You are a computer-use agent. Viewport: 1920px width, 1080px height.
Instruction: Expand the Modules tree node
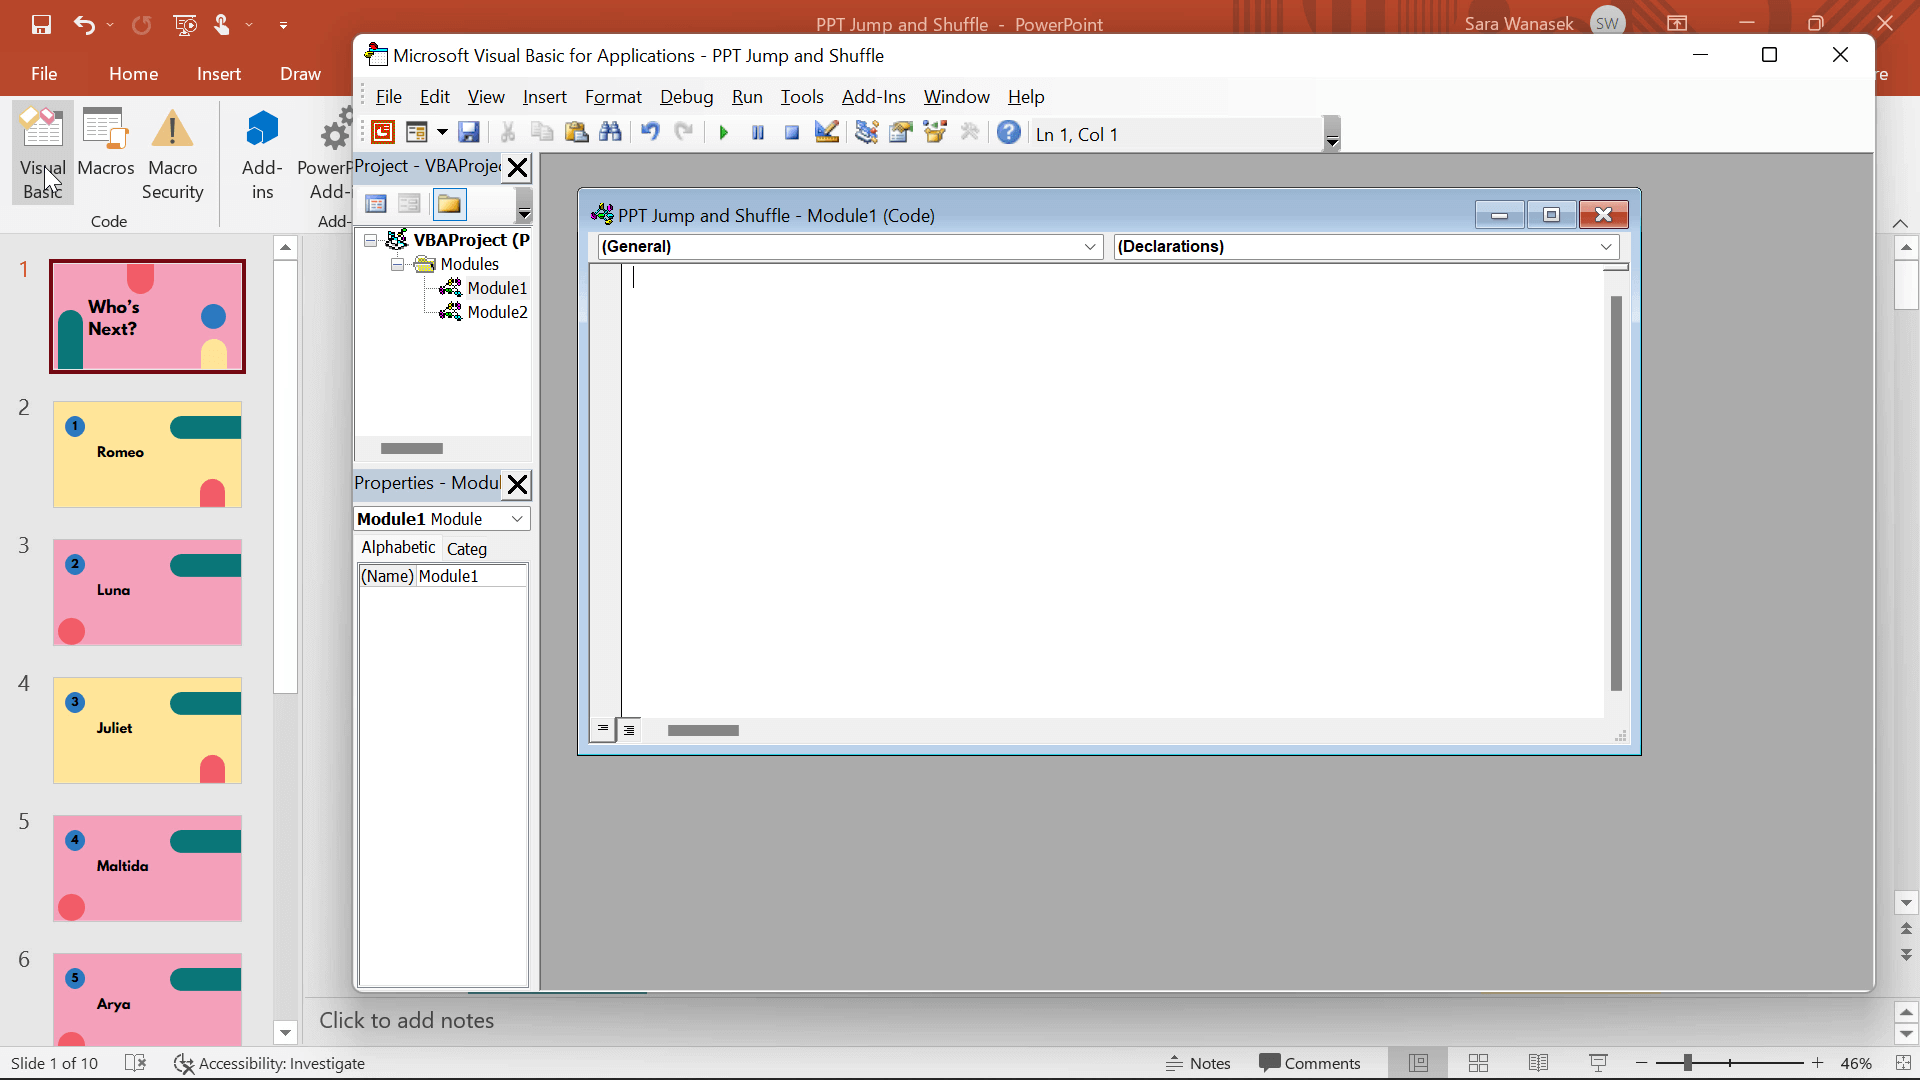pyautogui.click(x=400, y=264)
